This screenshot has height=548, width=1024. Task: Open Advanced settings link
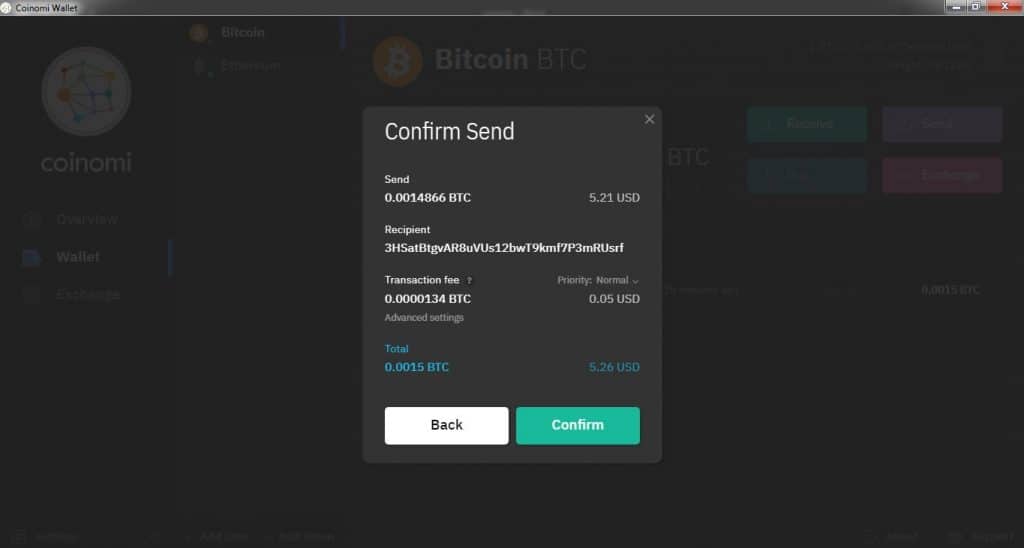pyautogui.click(x=424, y=317)
